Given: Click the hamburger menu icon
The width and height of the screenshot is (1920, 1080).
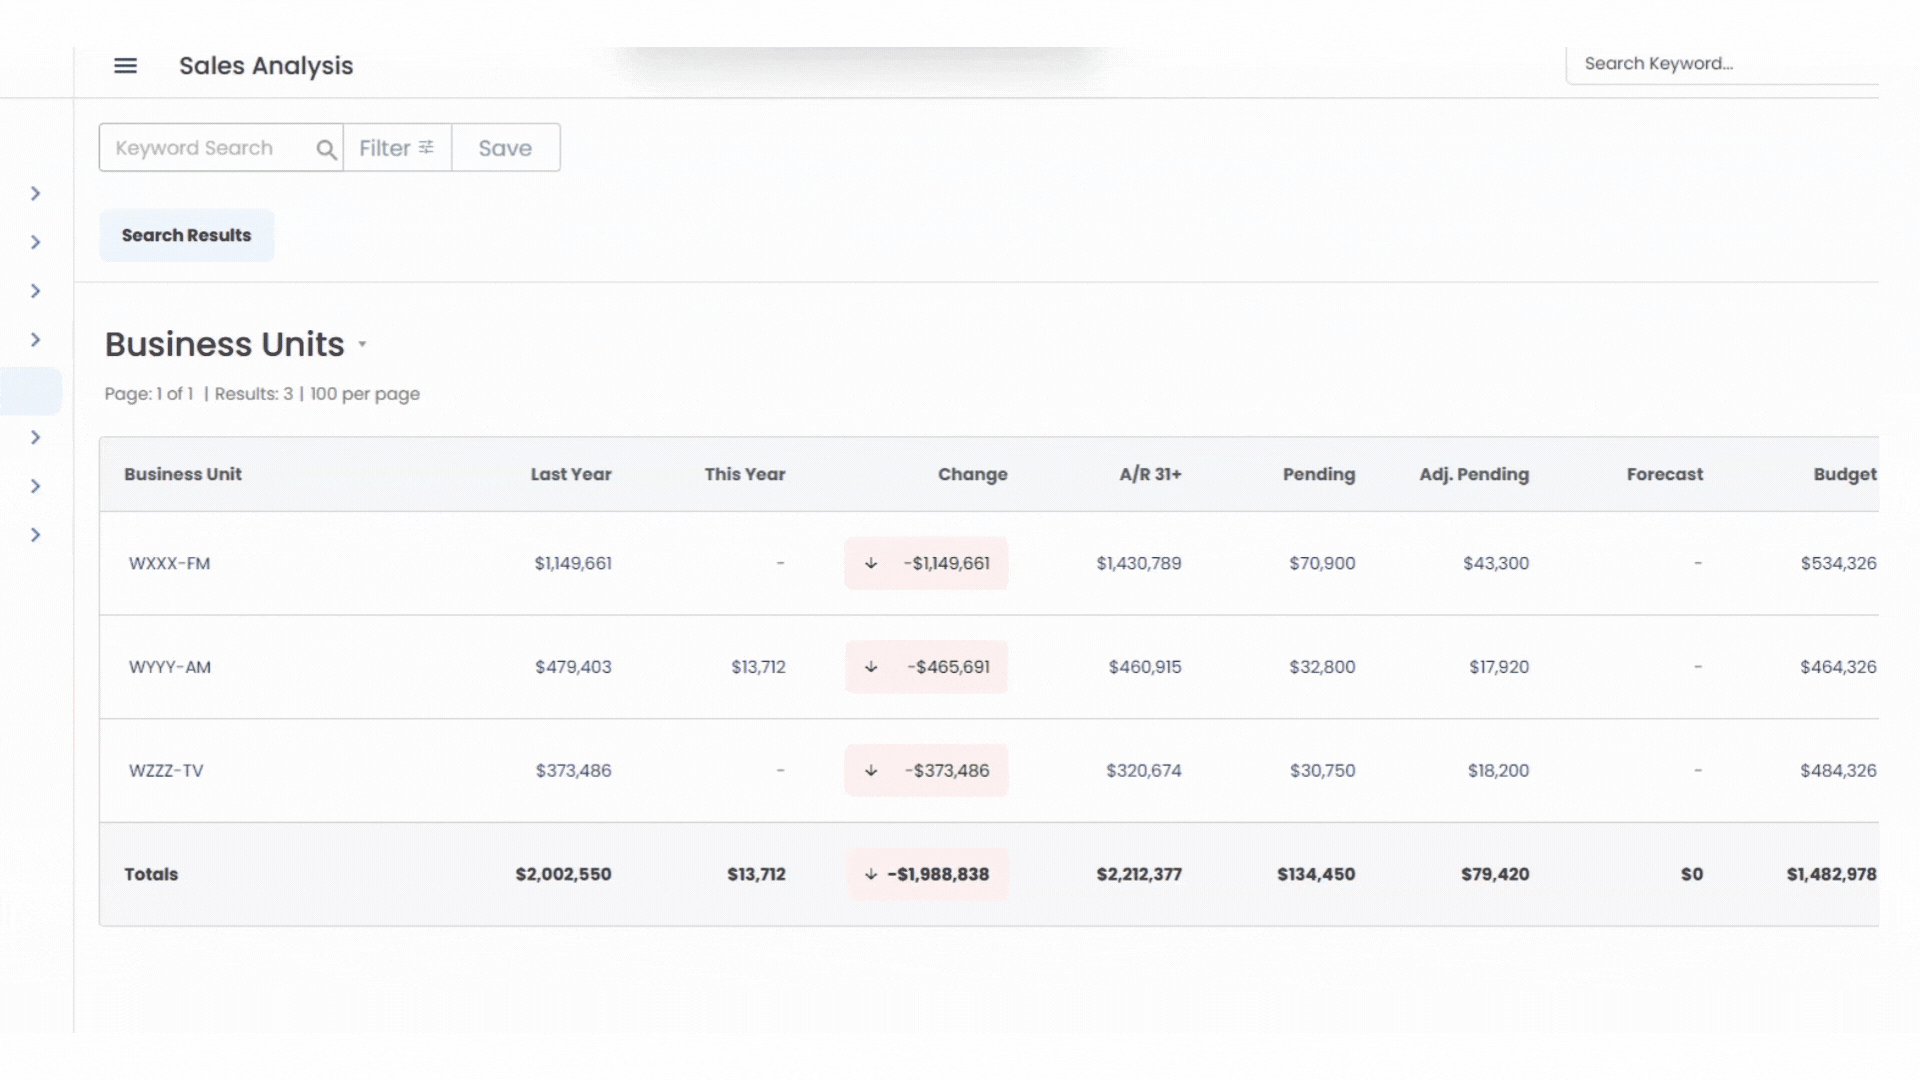Looking at the screenshot, I should click(125, 65).
